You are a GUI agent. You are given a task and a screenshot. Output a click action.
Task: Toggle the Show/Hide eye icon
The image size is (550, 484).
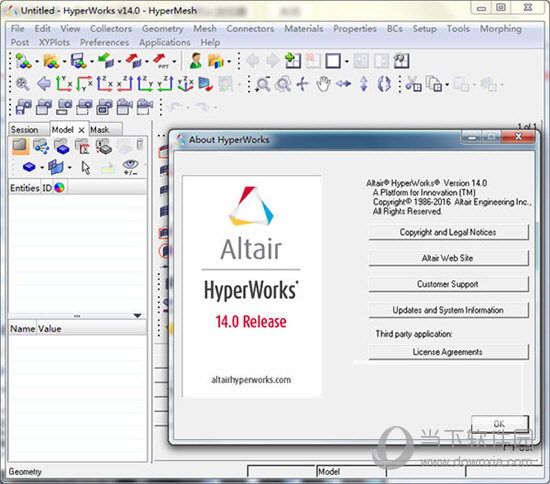(130, 168)
